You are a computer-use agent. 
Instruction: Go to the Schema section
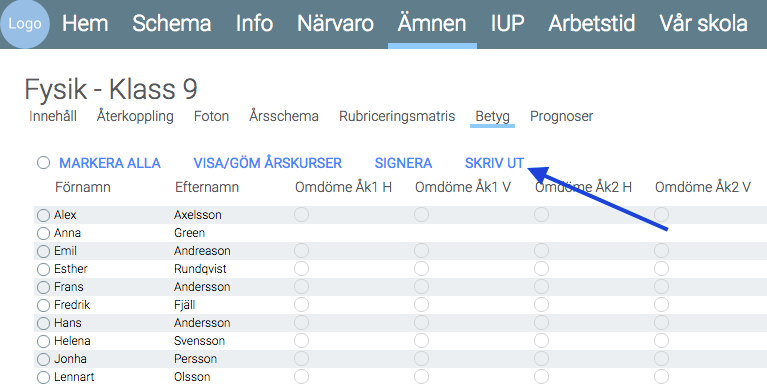(x=172, y=23)
